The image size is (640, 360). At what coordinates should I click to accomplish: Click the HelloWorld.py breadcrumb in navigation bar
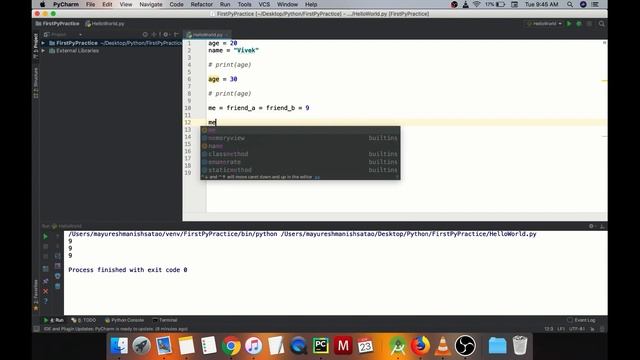tap(105, 24)
